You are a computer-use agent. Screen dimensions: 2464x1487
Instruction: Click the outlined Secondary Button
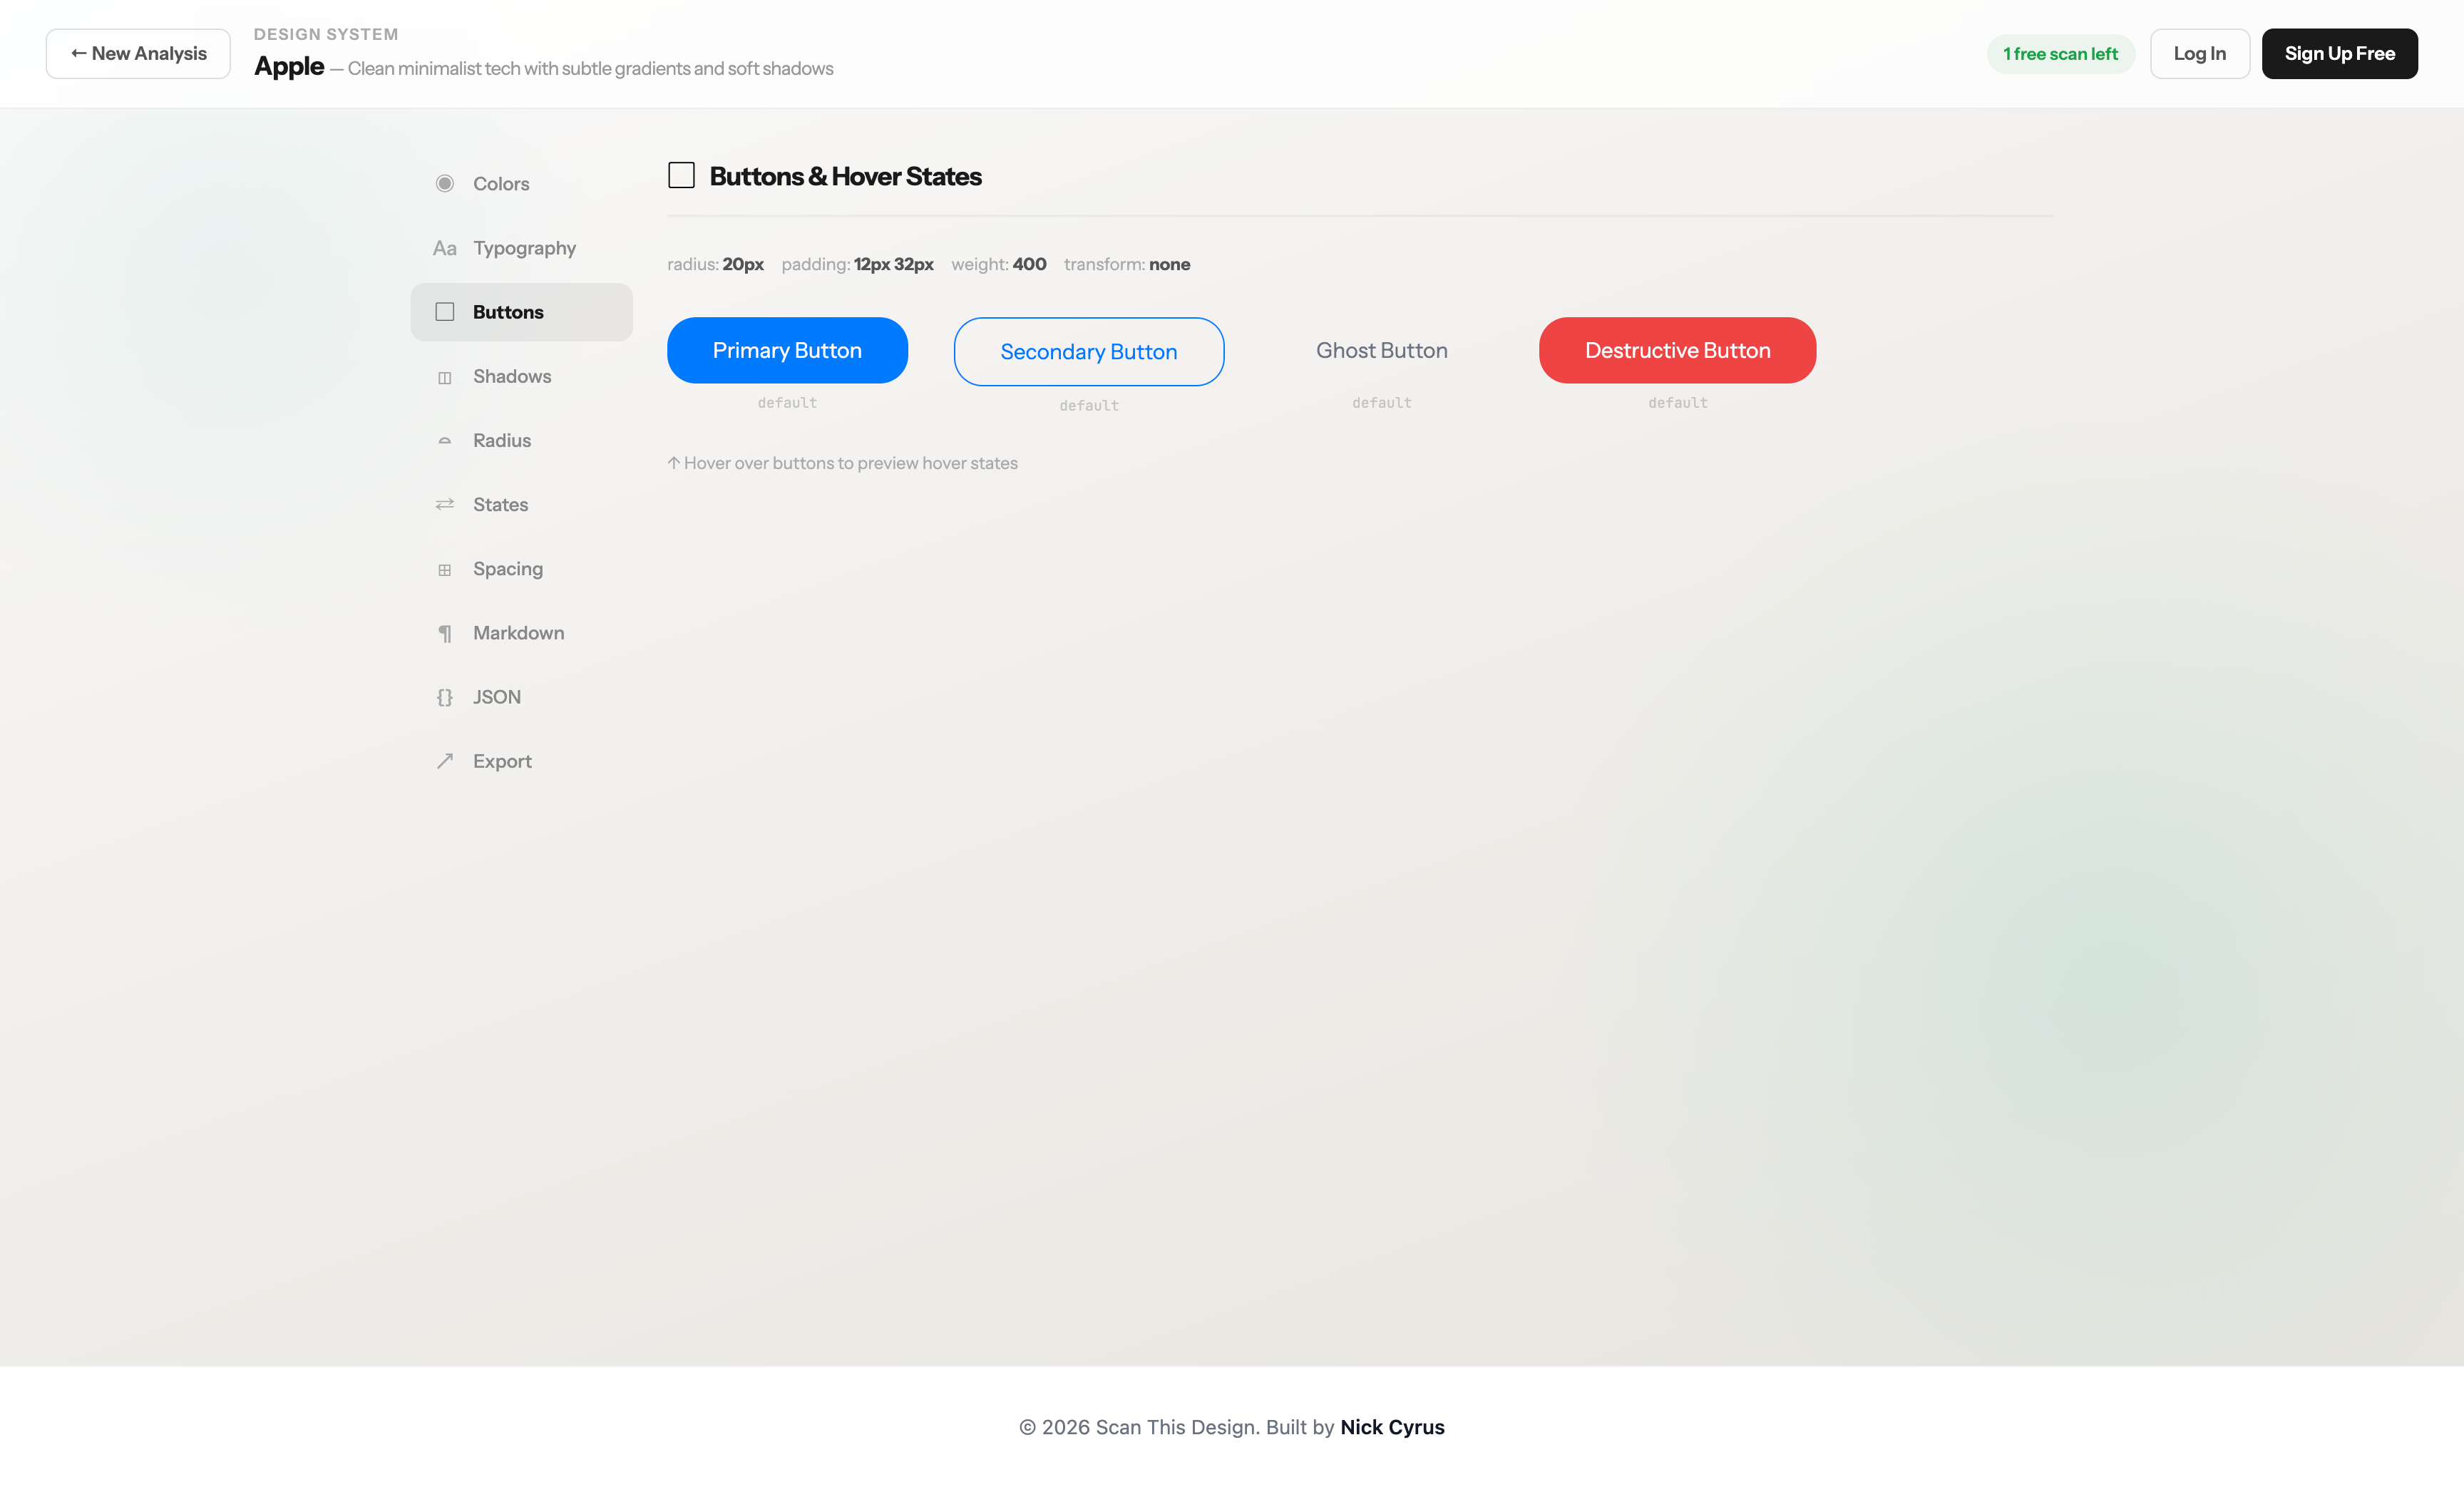1089,352
